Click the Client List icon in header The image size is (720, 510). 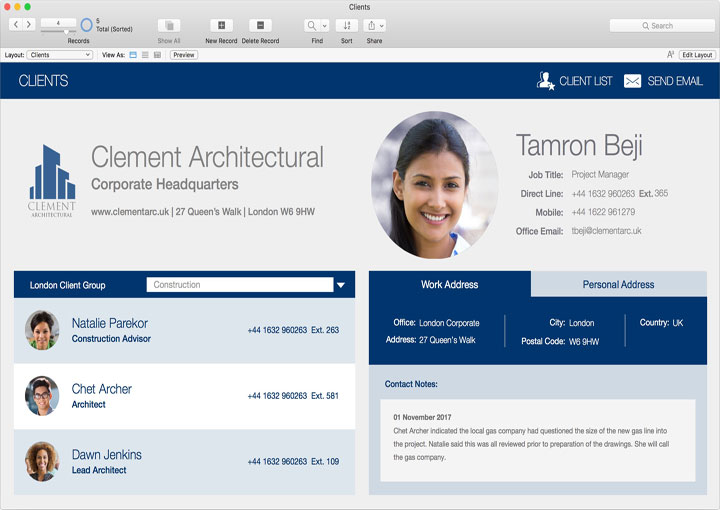pos(545,81)
